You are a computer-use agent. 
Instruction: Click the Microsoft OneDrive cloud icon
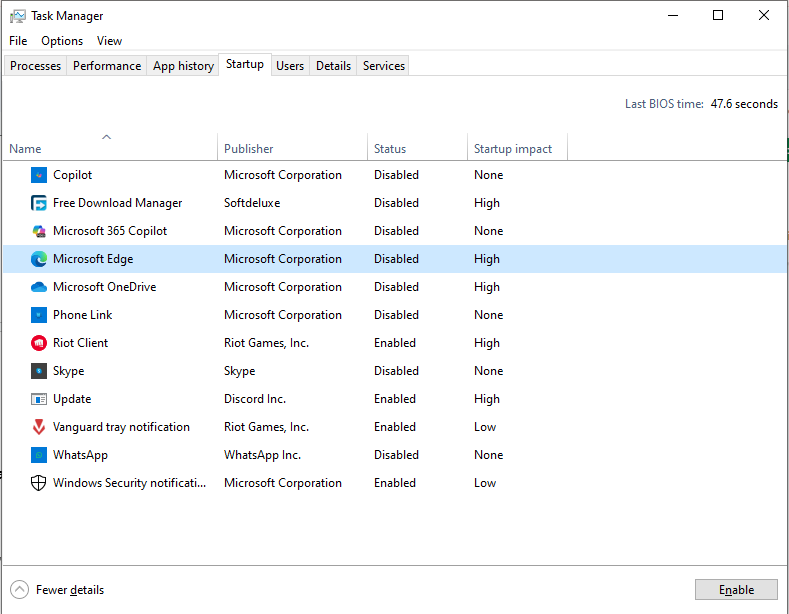click(39, 287)
